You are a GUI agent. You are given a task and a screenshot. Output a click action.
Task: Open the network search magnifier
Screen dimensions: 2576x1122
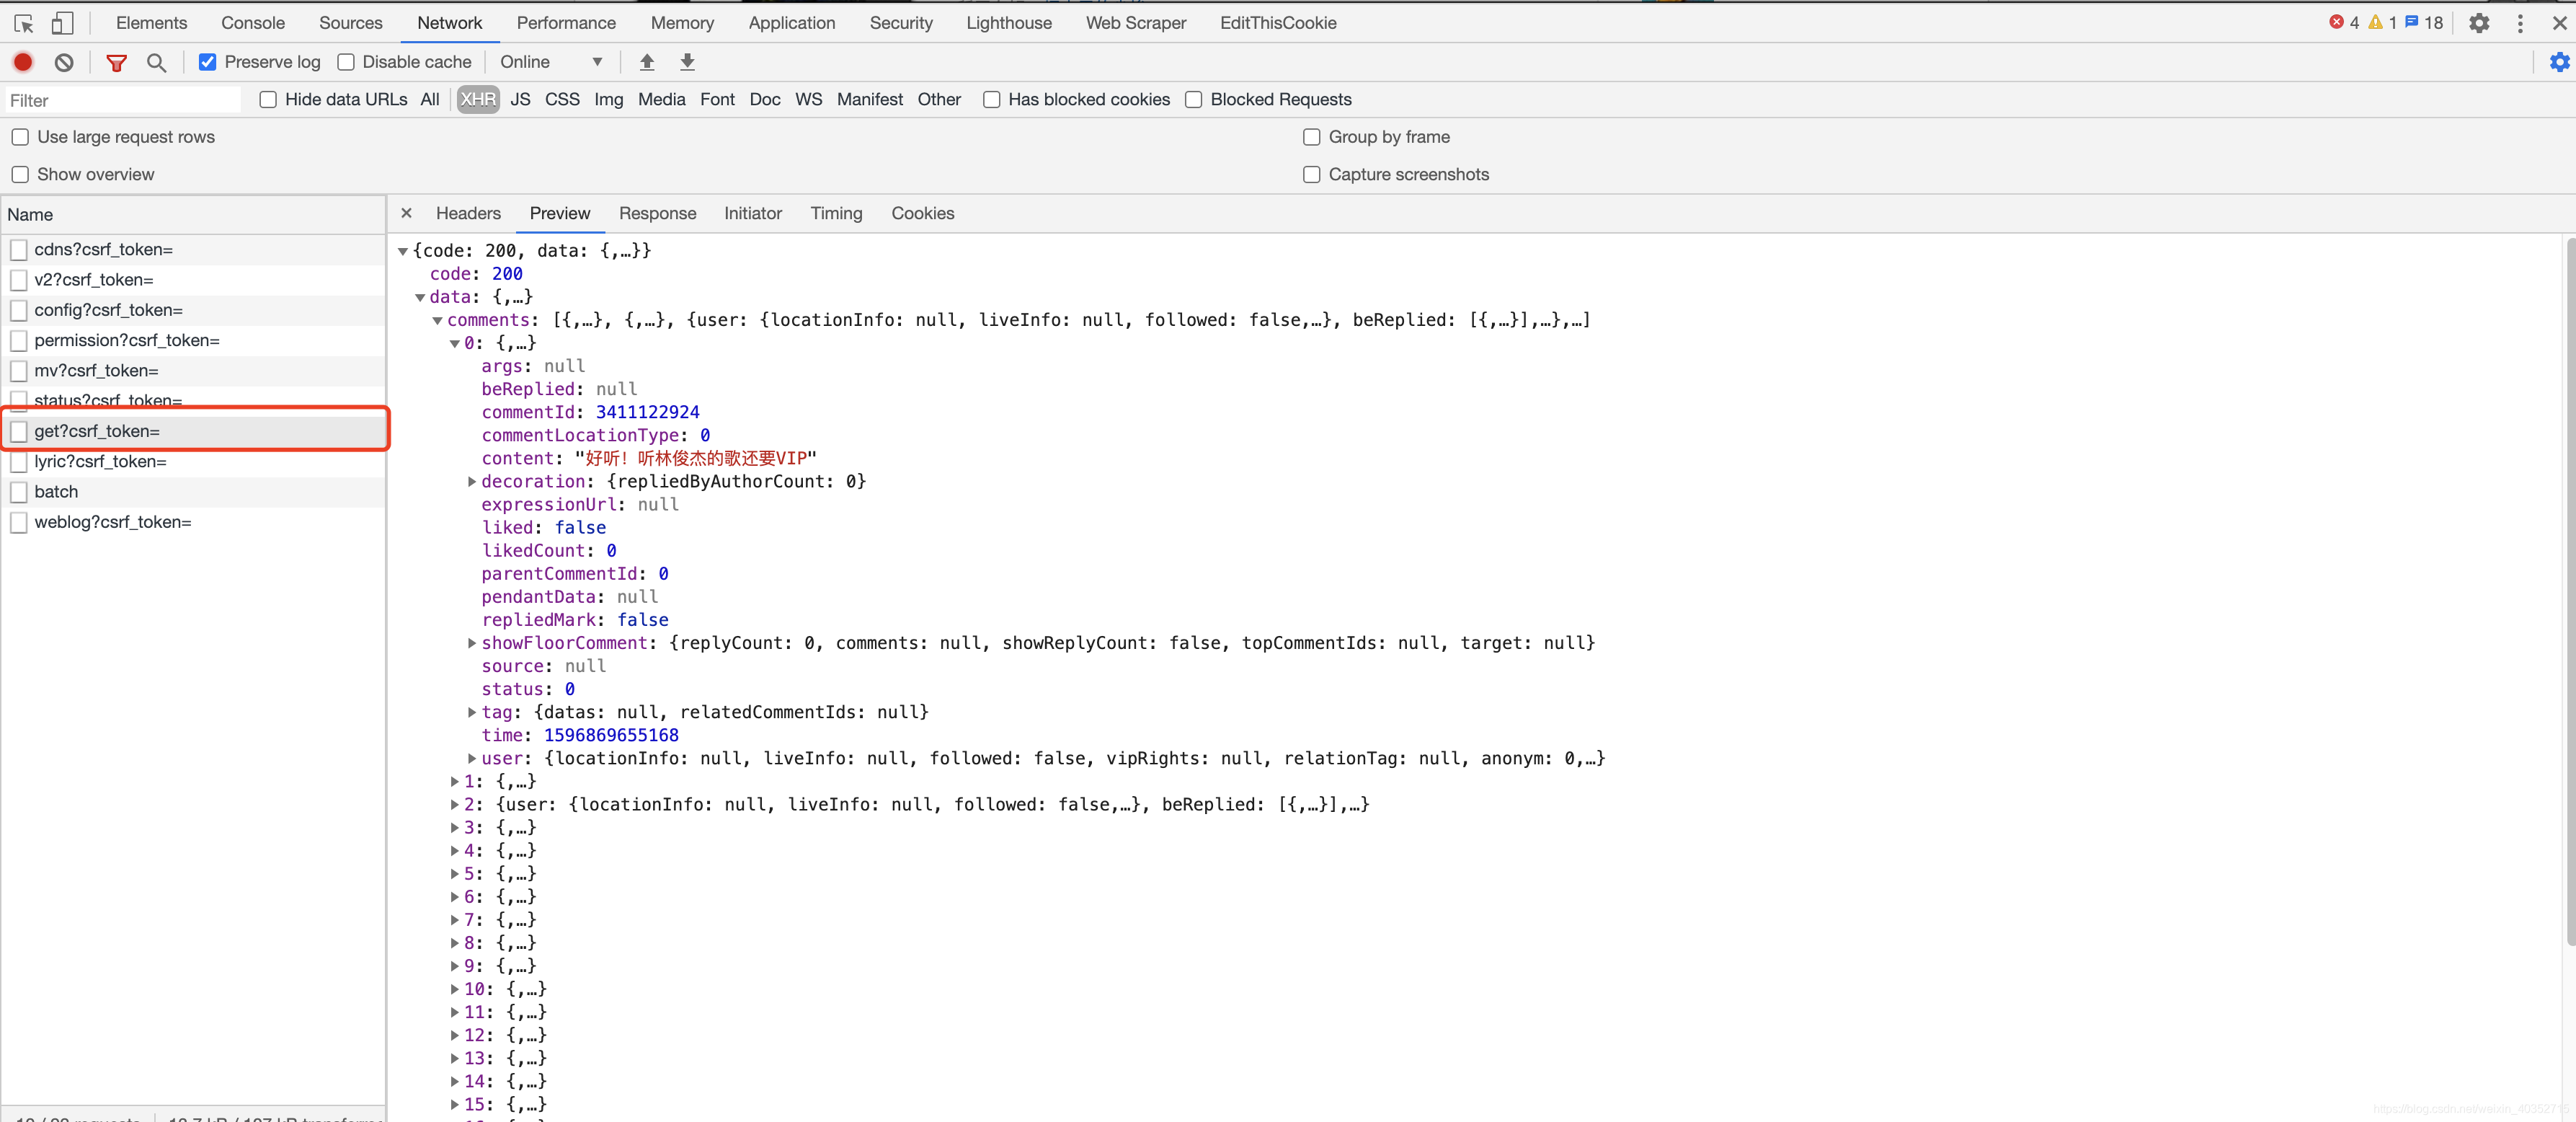pos(156,62)
